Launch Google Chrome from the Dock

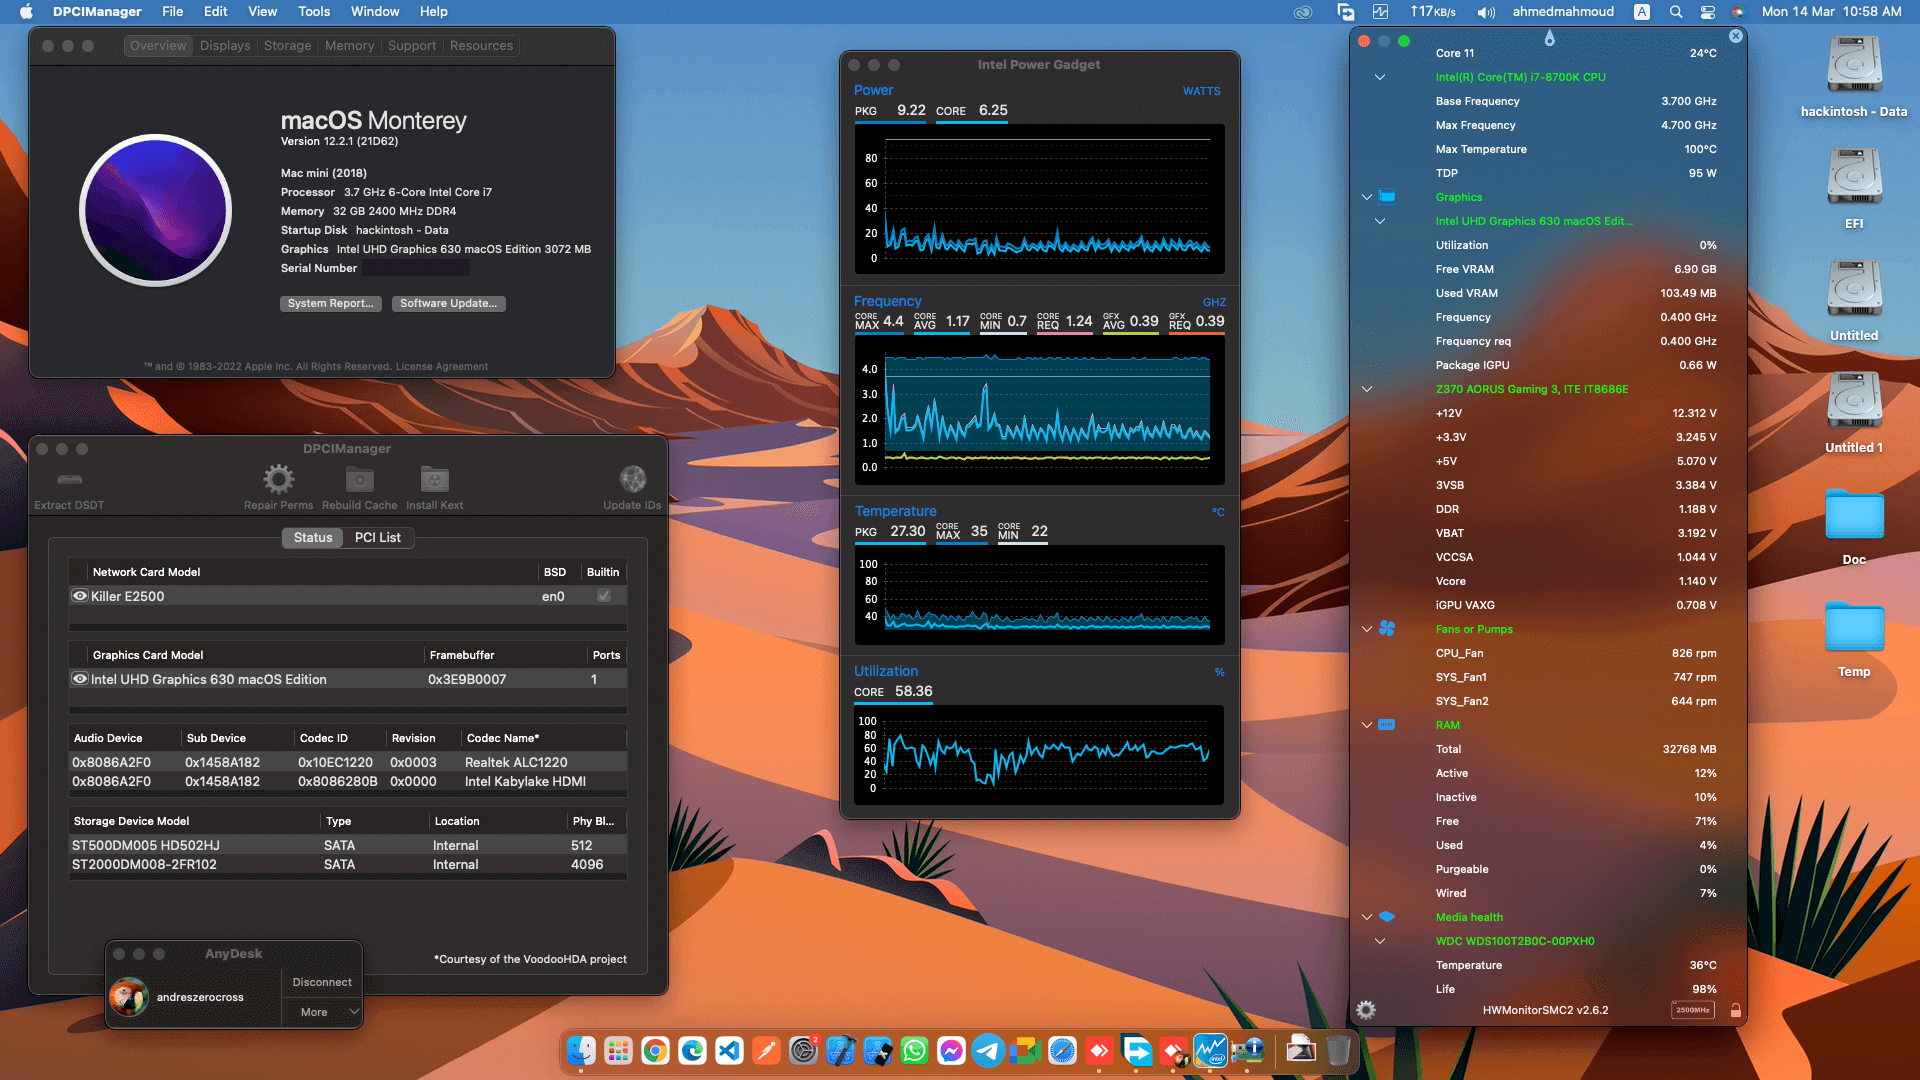point(655,1050)
